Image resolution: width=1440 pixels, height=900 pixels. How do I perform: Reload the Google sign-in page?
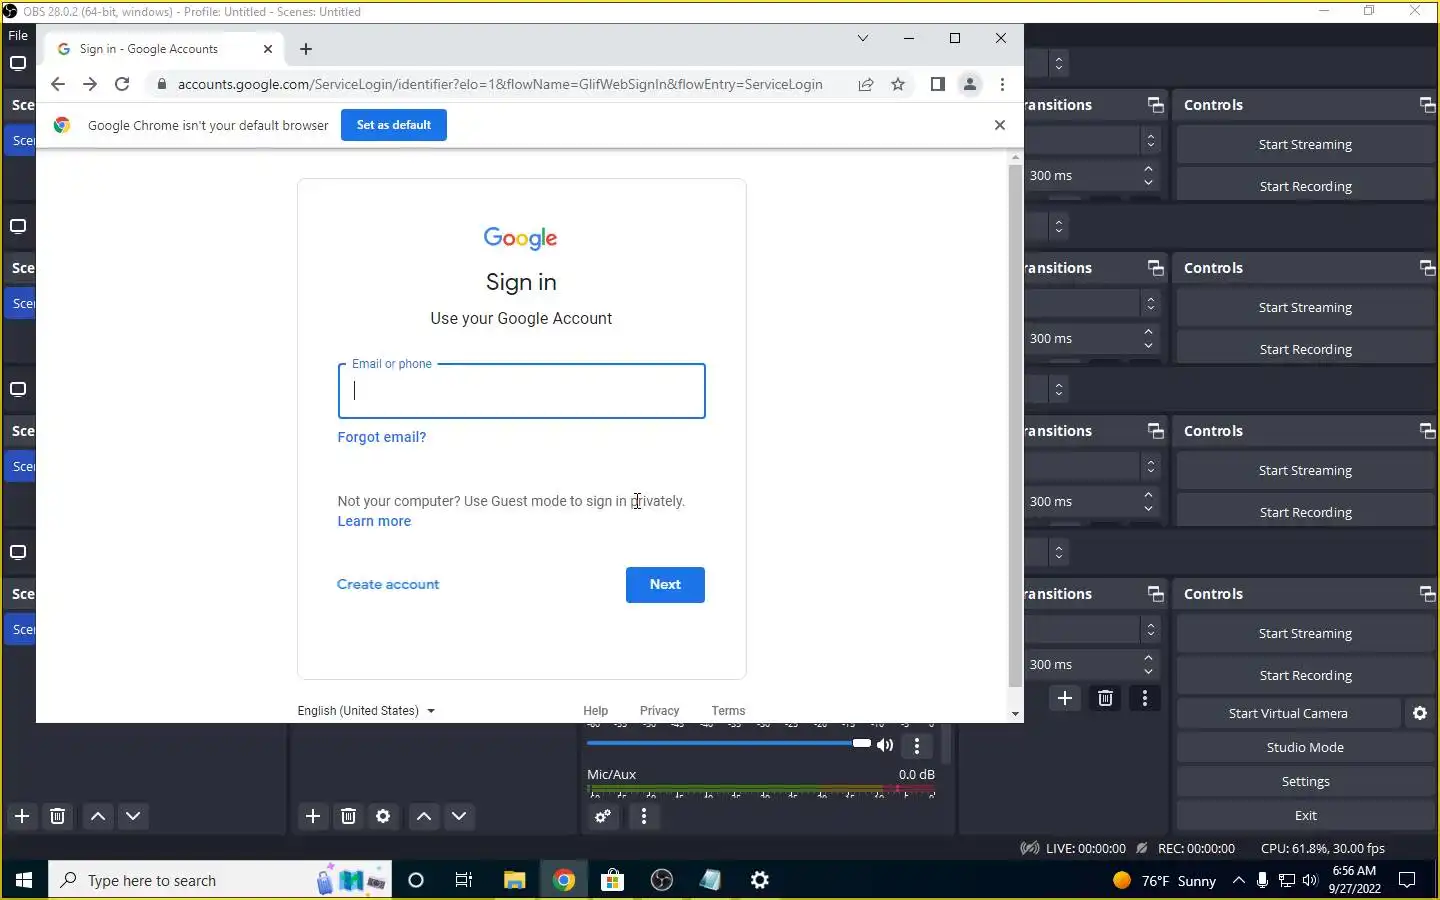122,84
